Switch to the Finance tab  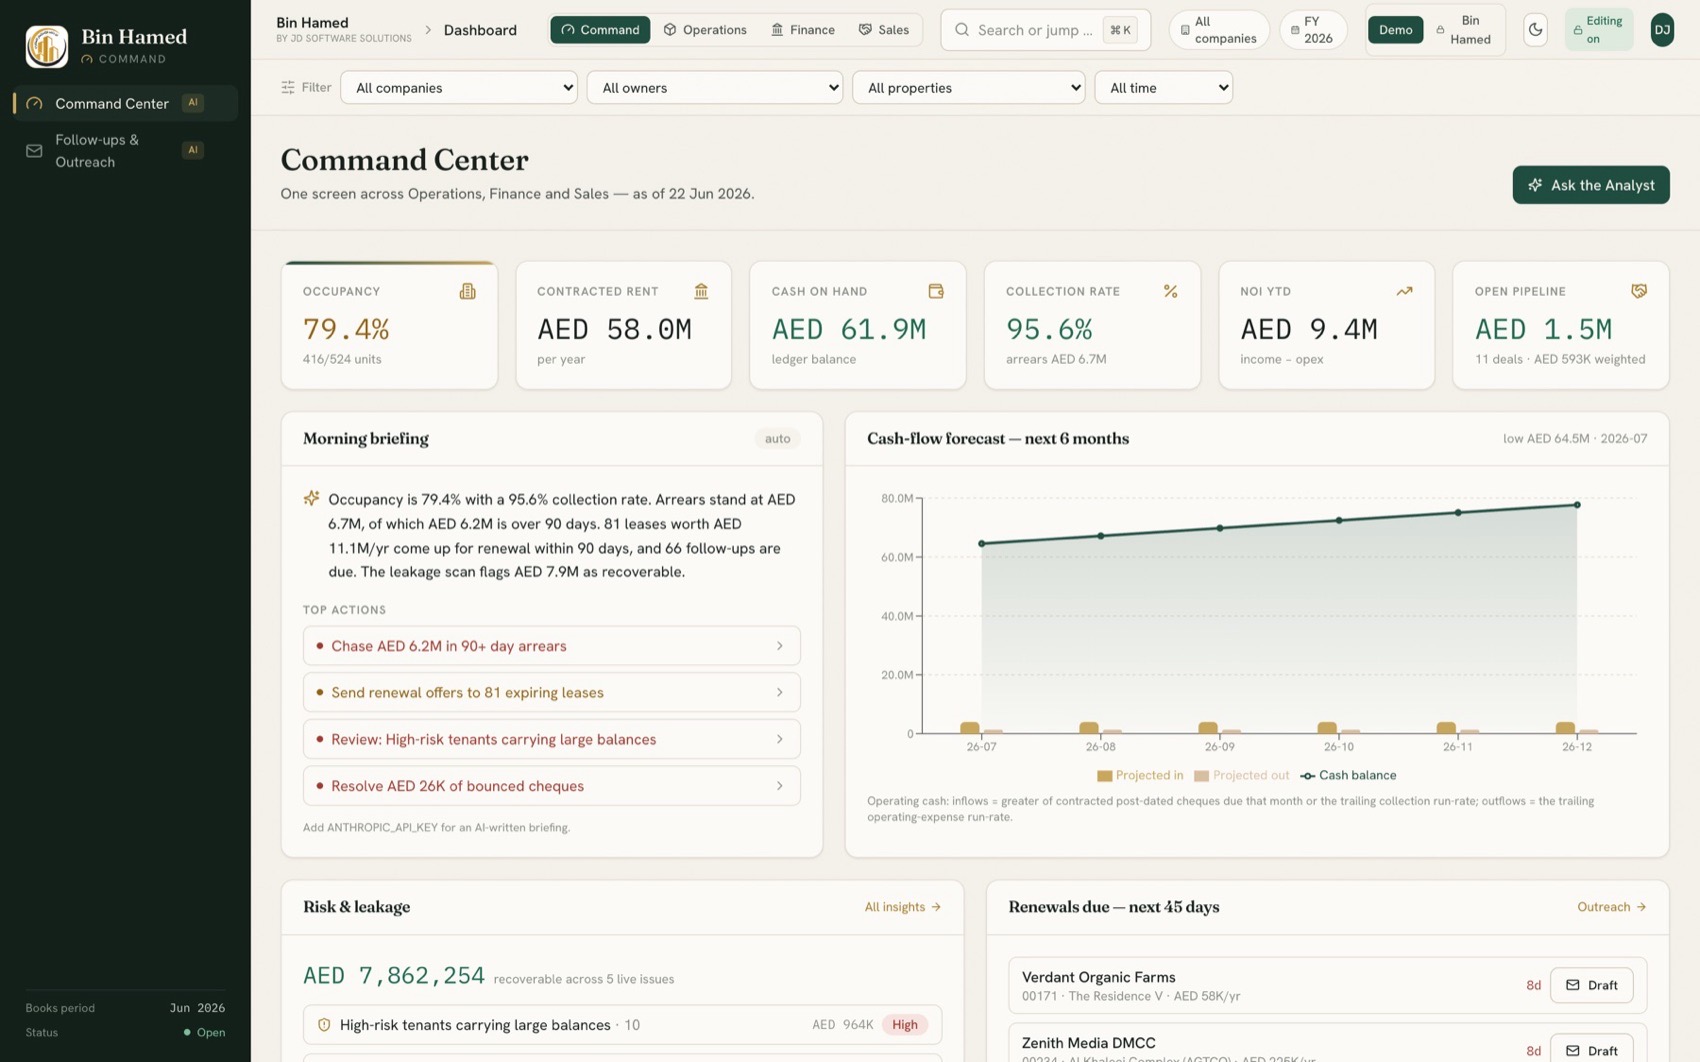[803, 30]
